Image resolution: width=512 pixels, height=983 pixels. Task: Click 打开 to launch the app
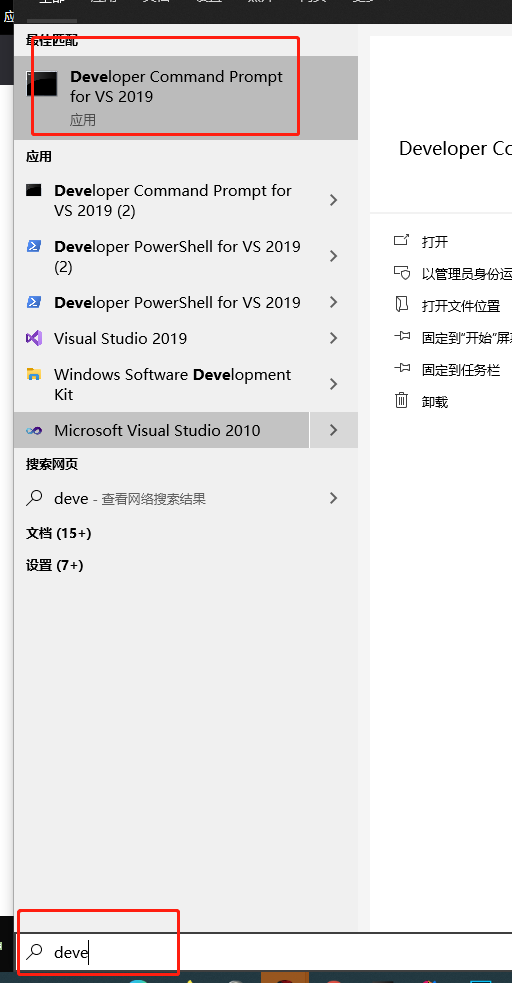tap(435, 241)
